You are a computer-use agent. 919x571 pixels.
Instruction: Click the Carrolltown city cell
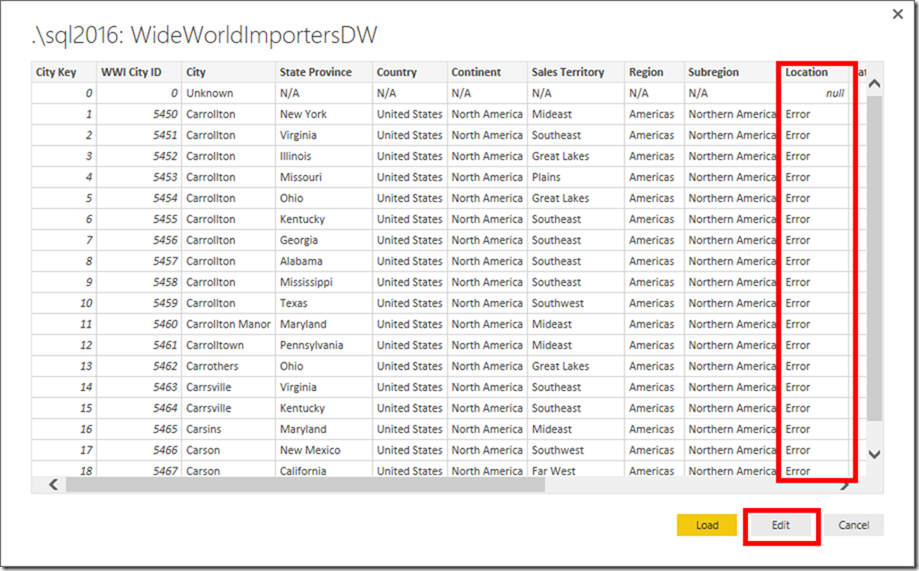tap(228, 345)
